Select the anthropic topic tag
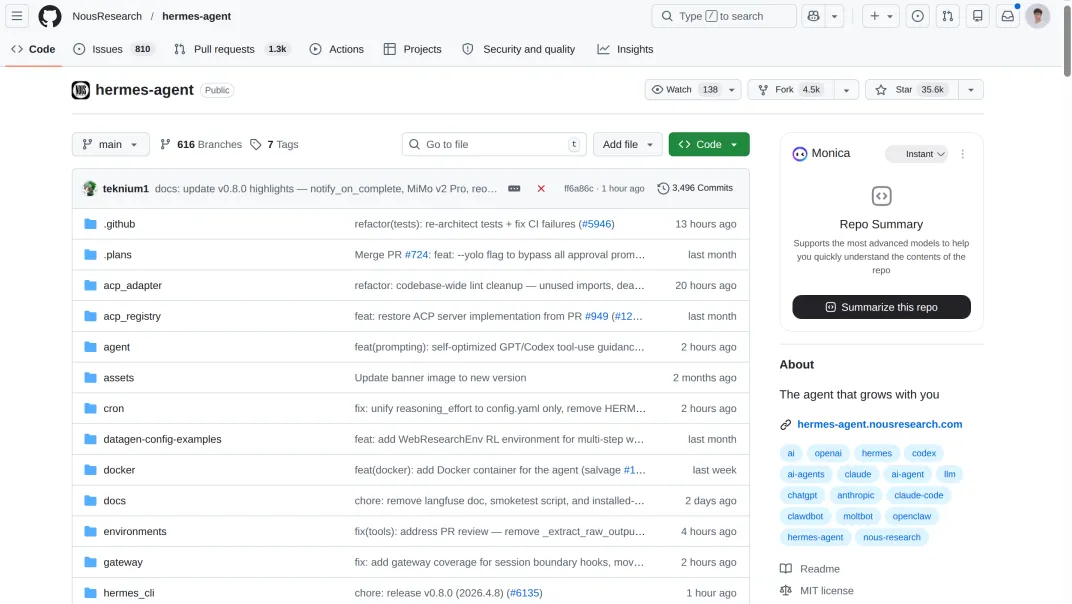1072x604 pixels. 855,495
